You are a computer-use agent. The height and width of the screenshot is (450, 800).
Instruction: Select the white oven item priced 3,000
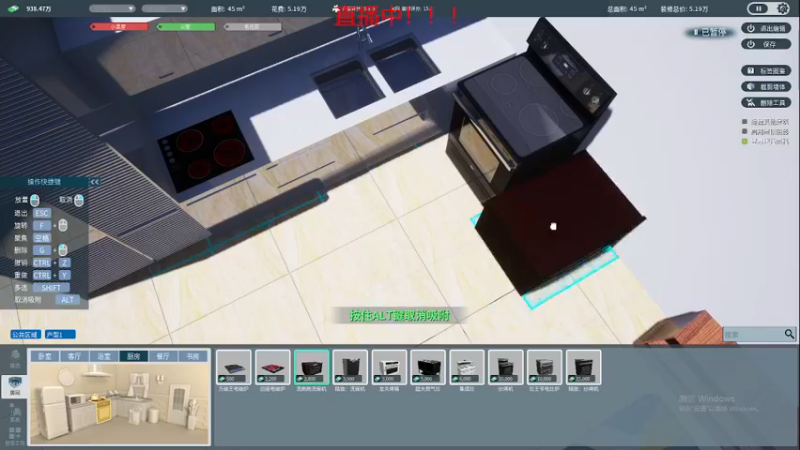[389, 367]
